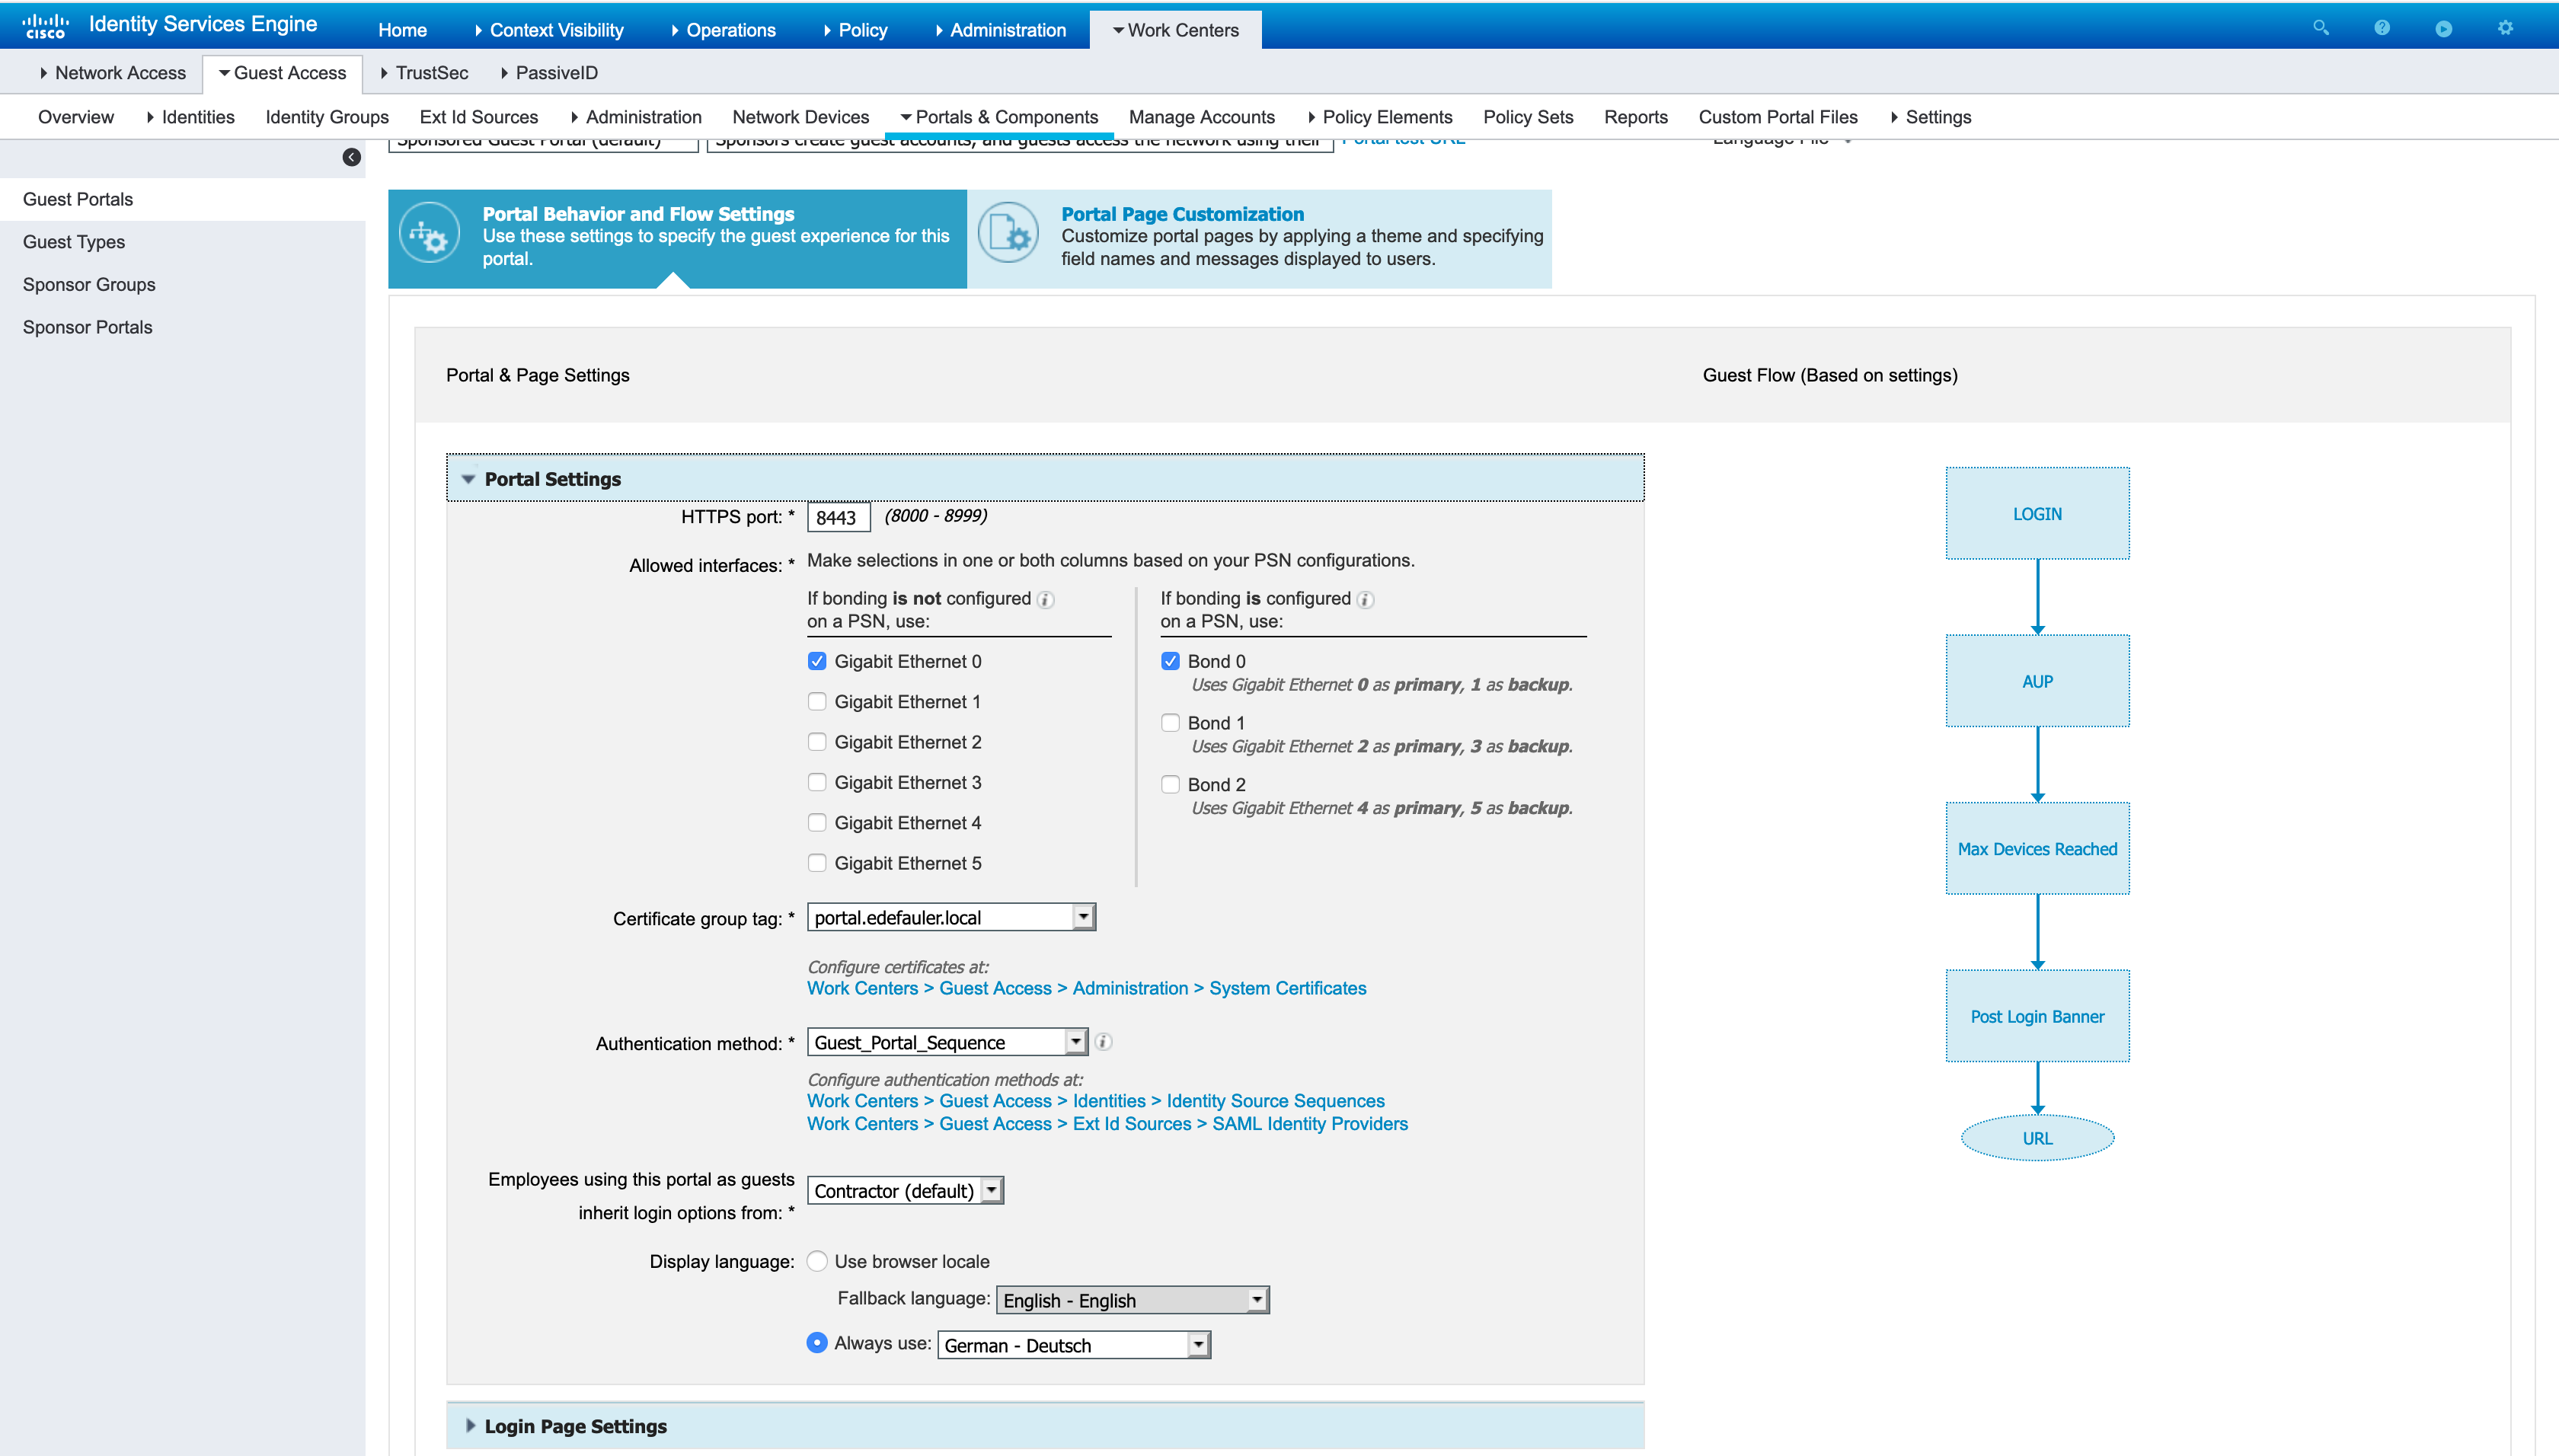Check the Bond 2 checkbox
The image size is (2559, 1456).
click(1170, 784)
